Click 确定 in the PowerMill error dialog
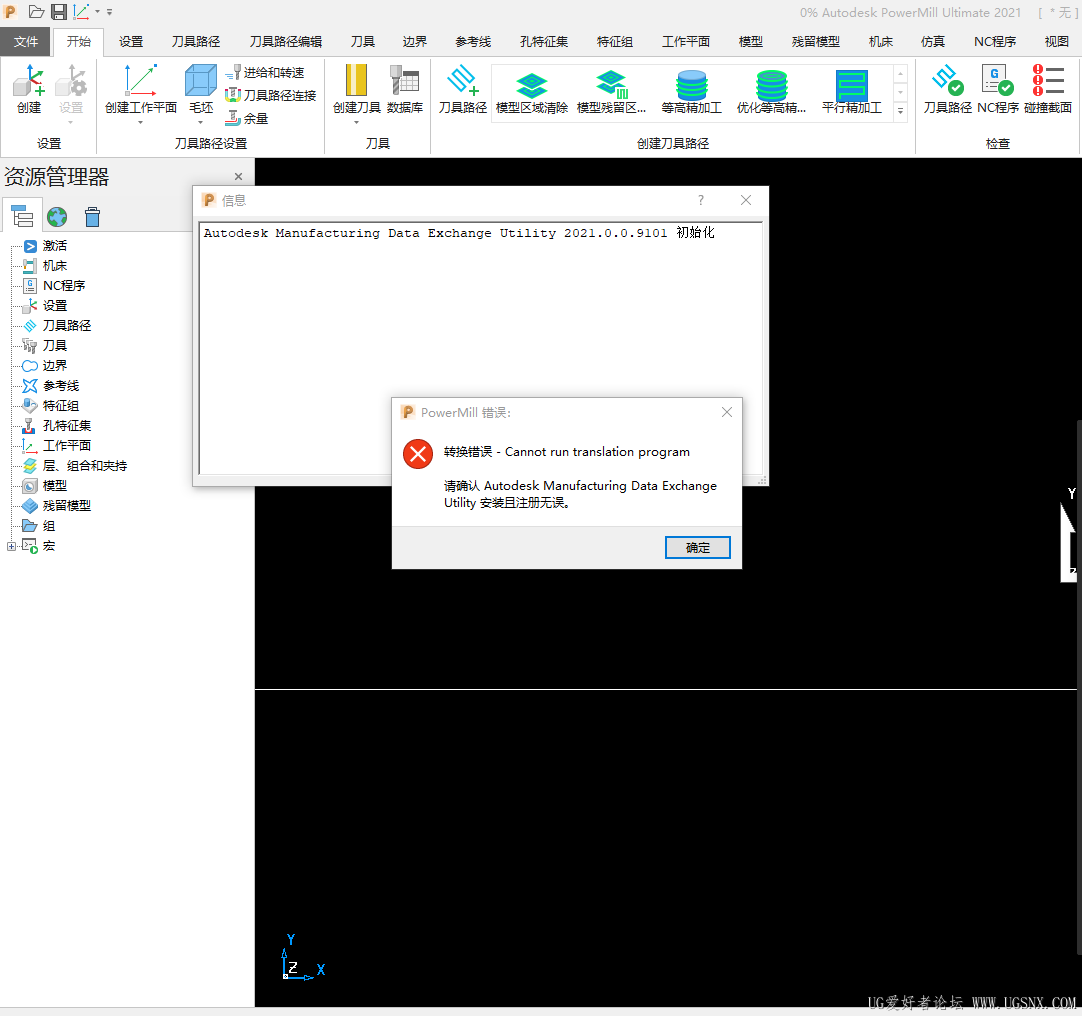 click(x=697, y=547)
